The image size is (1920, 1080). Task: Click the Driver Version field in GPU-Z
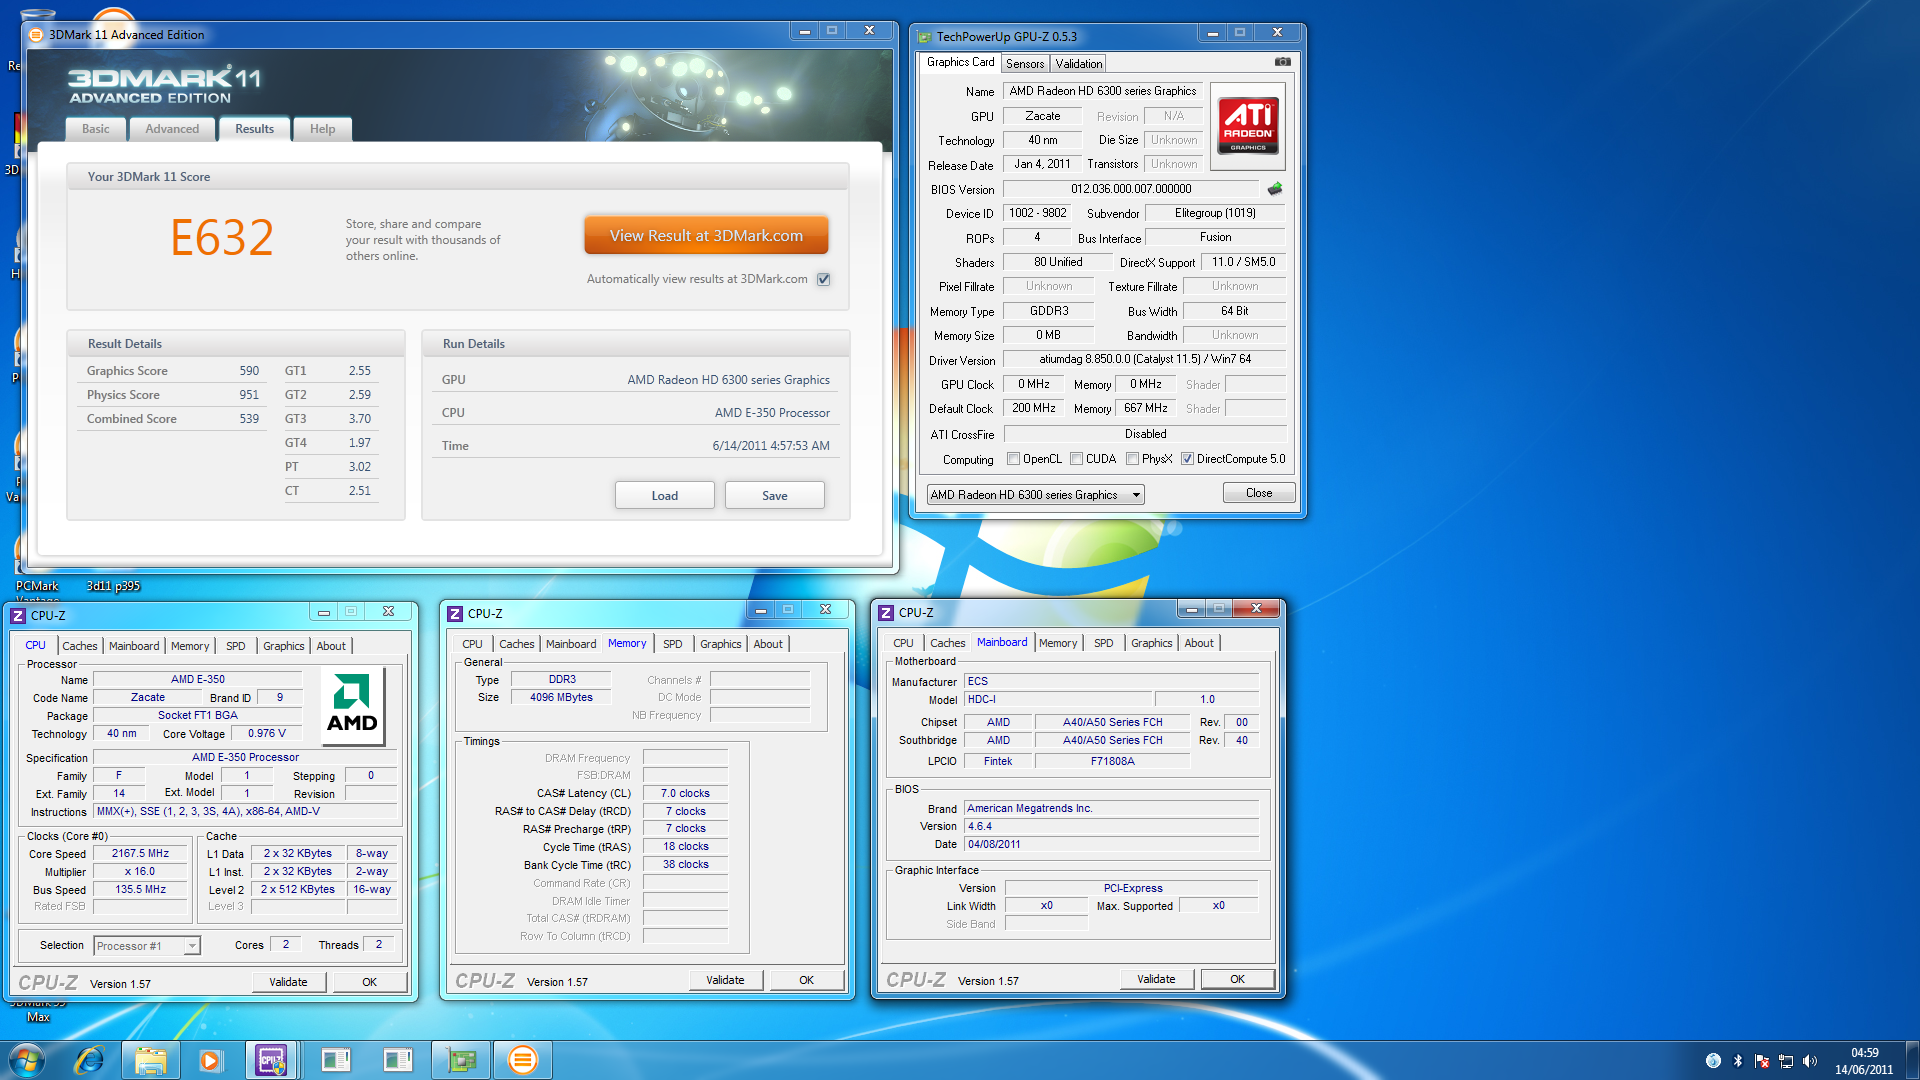(1145, 359)
